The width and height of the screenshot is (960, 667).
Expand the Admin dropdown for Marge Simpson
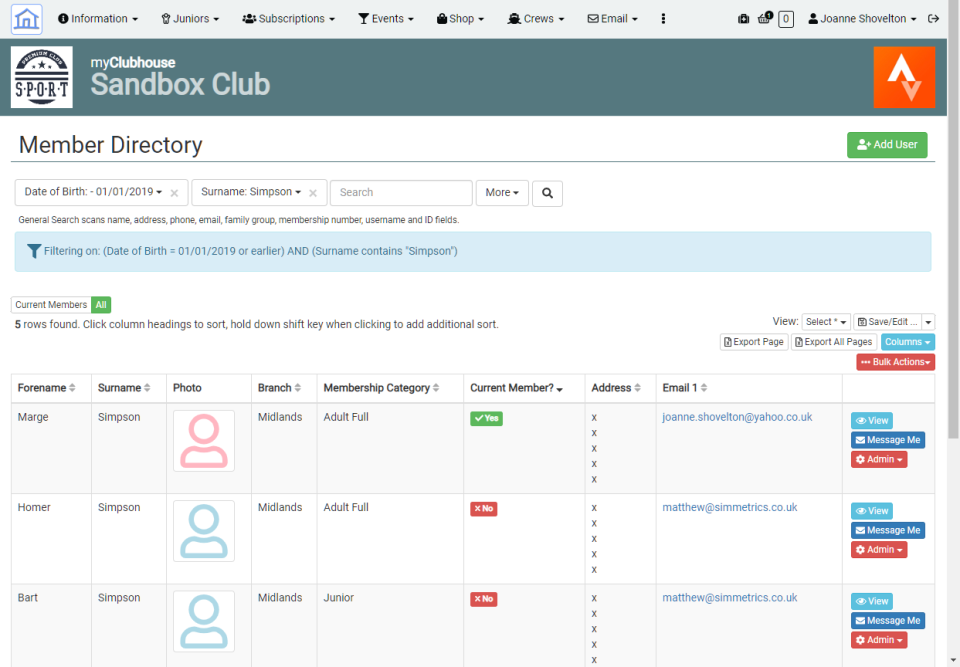tap(878, 459)
